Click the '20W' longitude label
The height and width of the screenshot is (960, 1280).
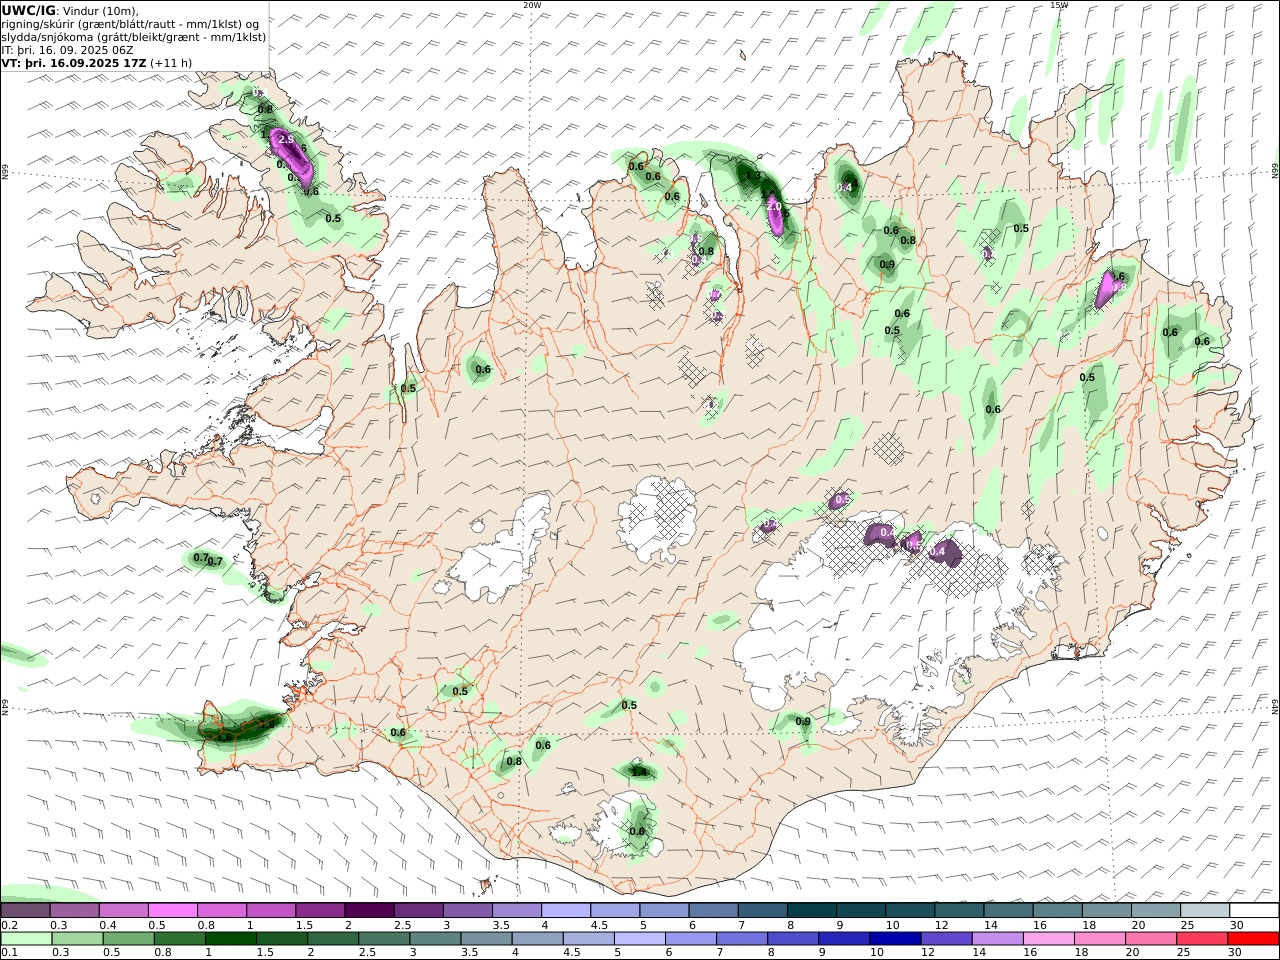point(532,5)
